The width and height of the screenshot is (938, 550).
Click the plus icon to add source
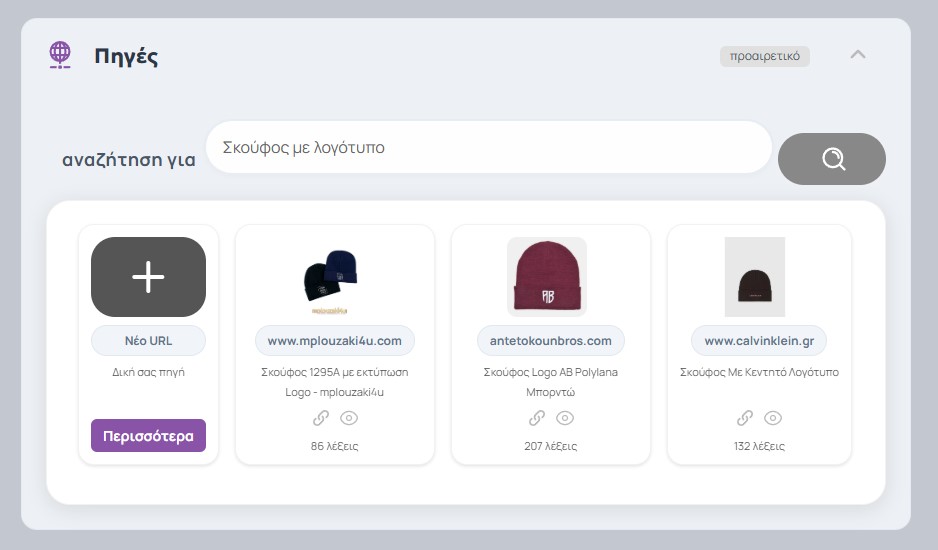(x=148, y=277)
